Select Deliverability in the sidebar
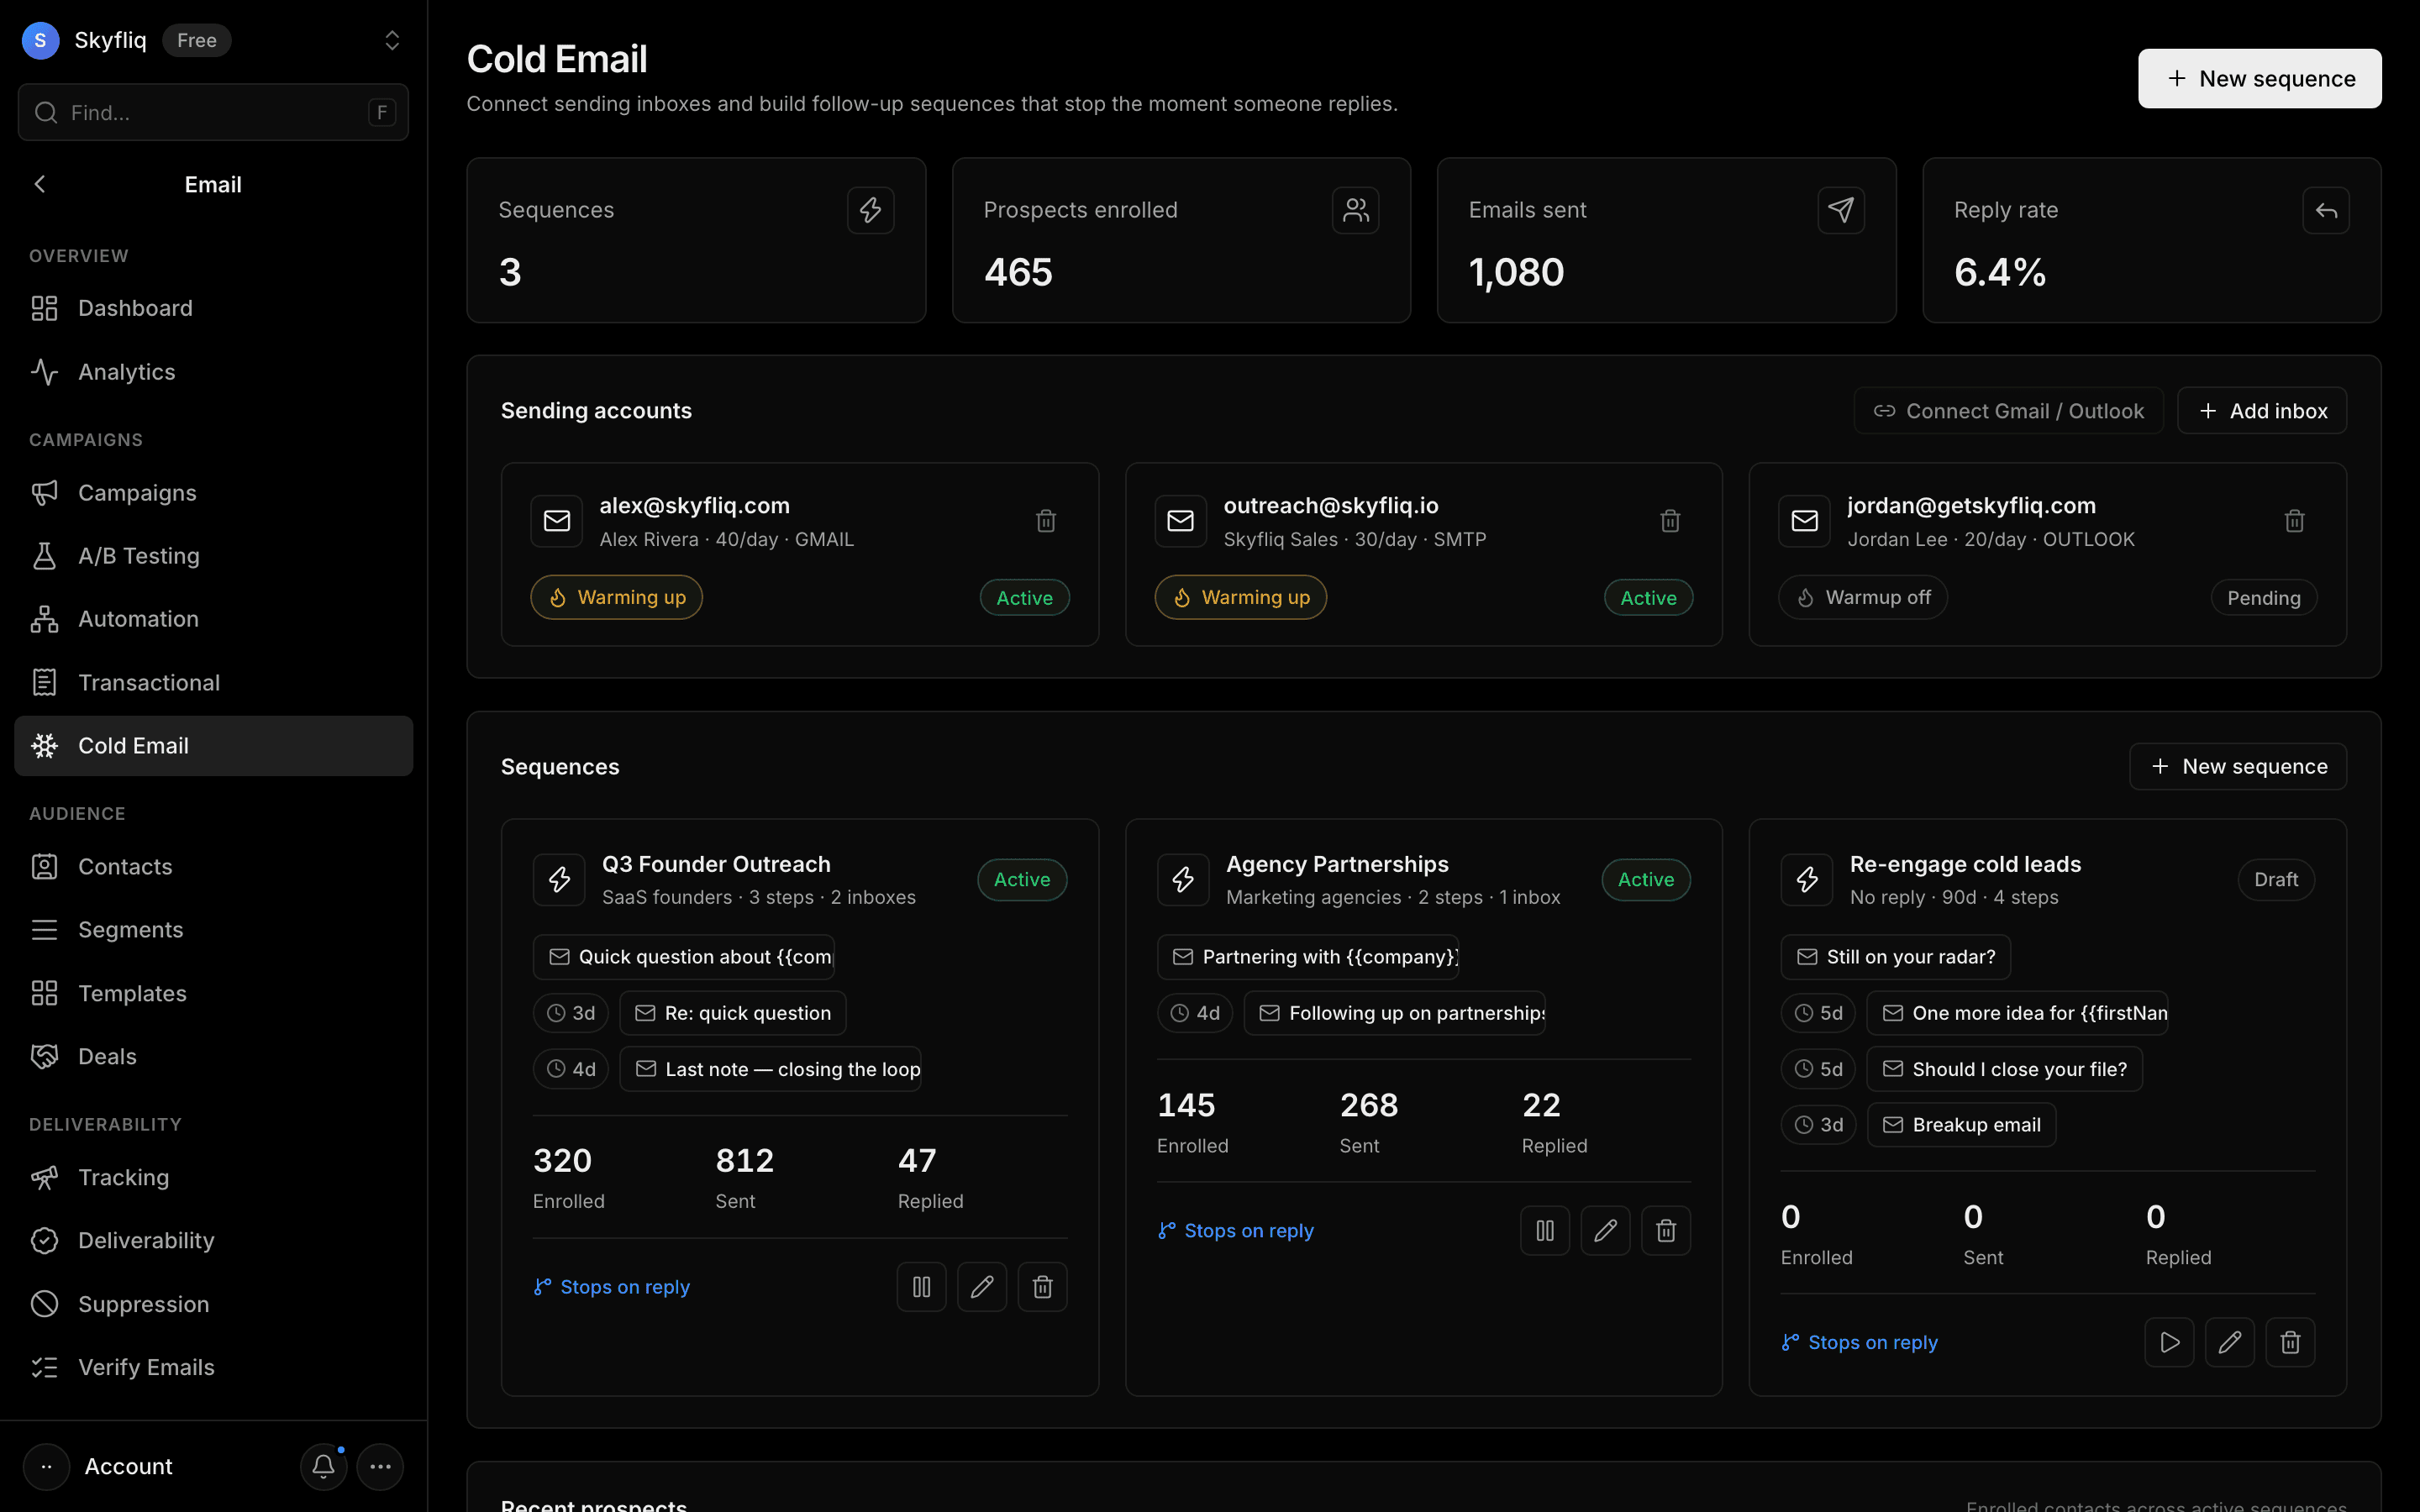The height and width of the screenshot is (1512, 2420). (213, 1240)
